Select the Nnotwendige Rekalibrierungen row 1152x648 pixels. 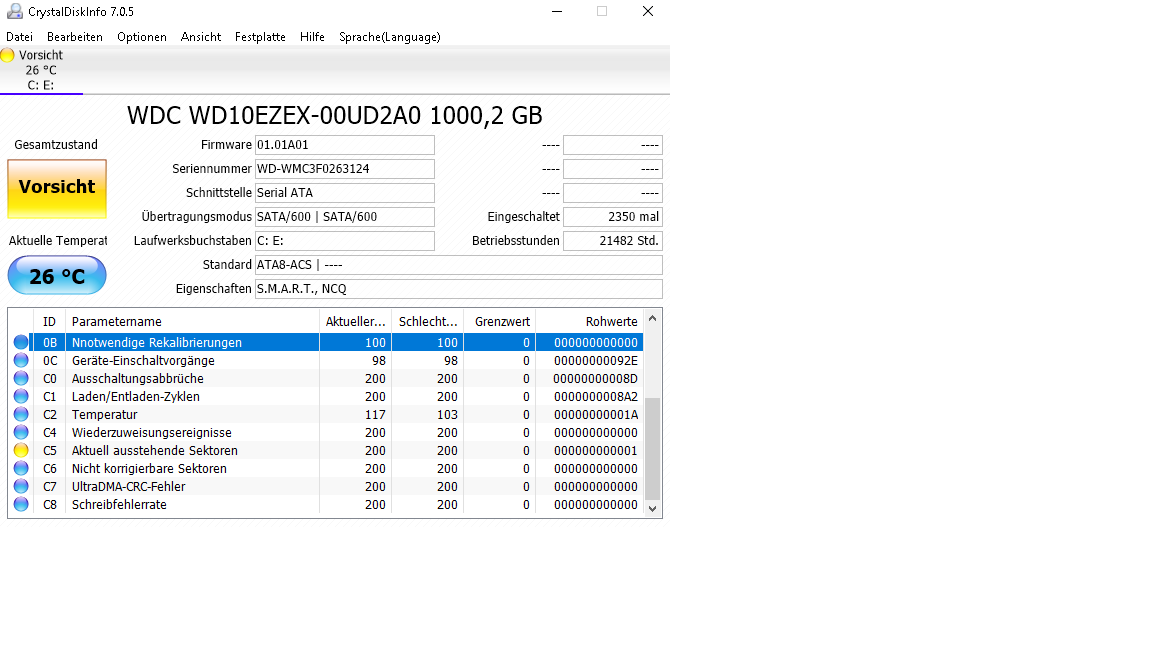(326, 342)
